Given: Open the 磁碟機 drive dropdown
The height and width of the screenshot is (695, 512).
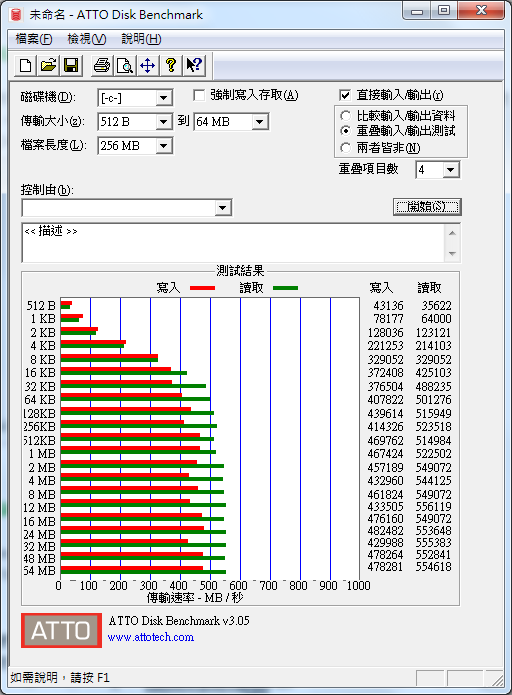Looking at the screenshot, I should coord(164,98).
